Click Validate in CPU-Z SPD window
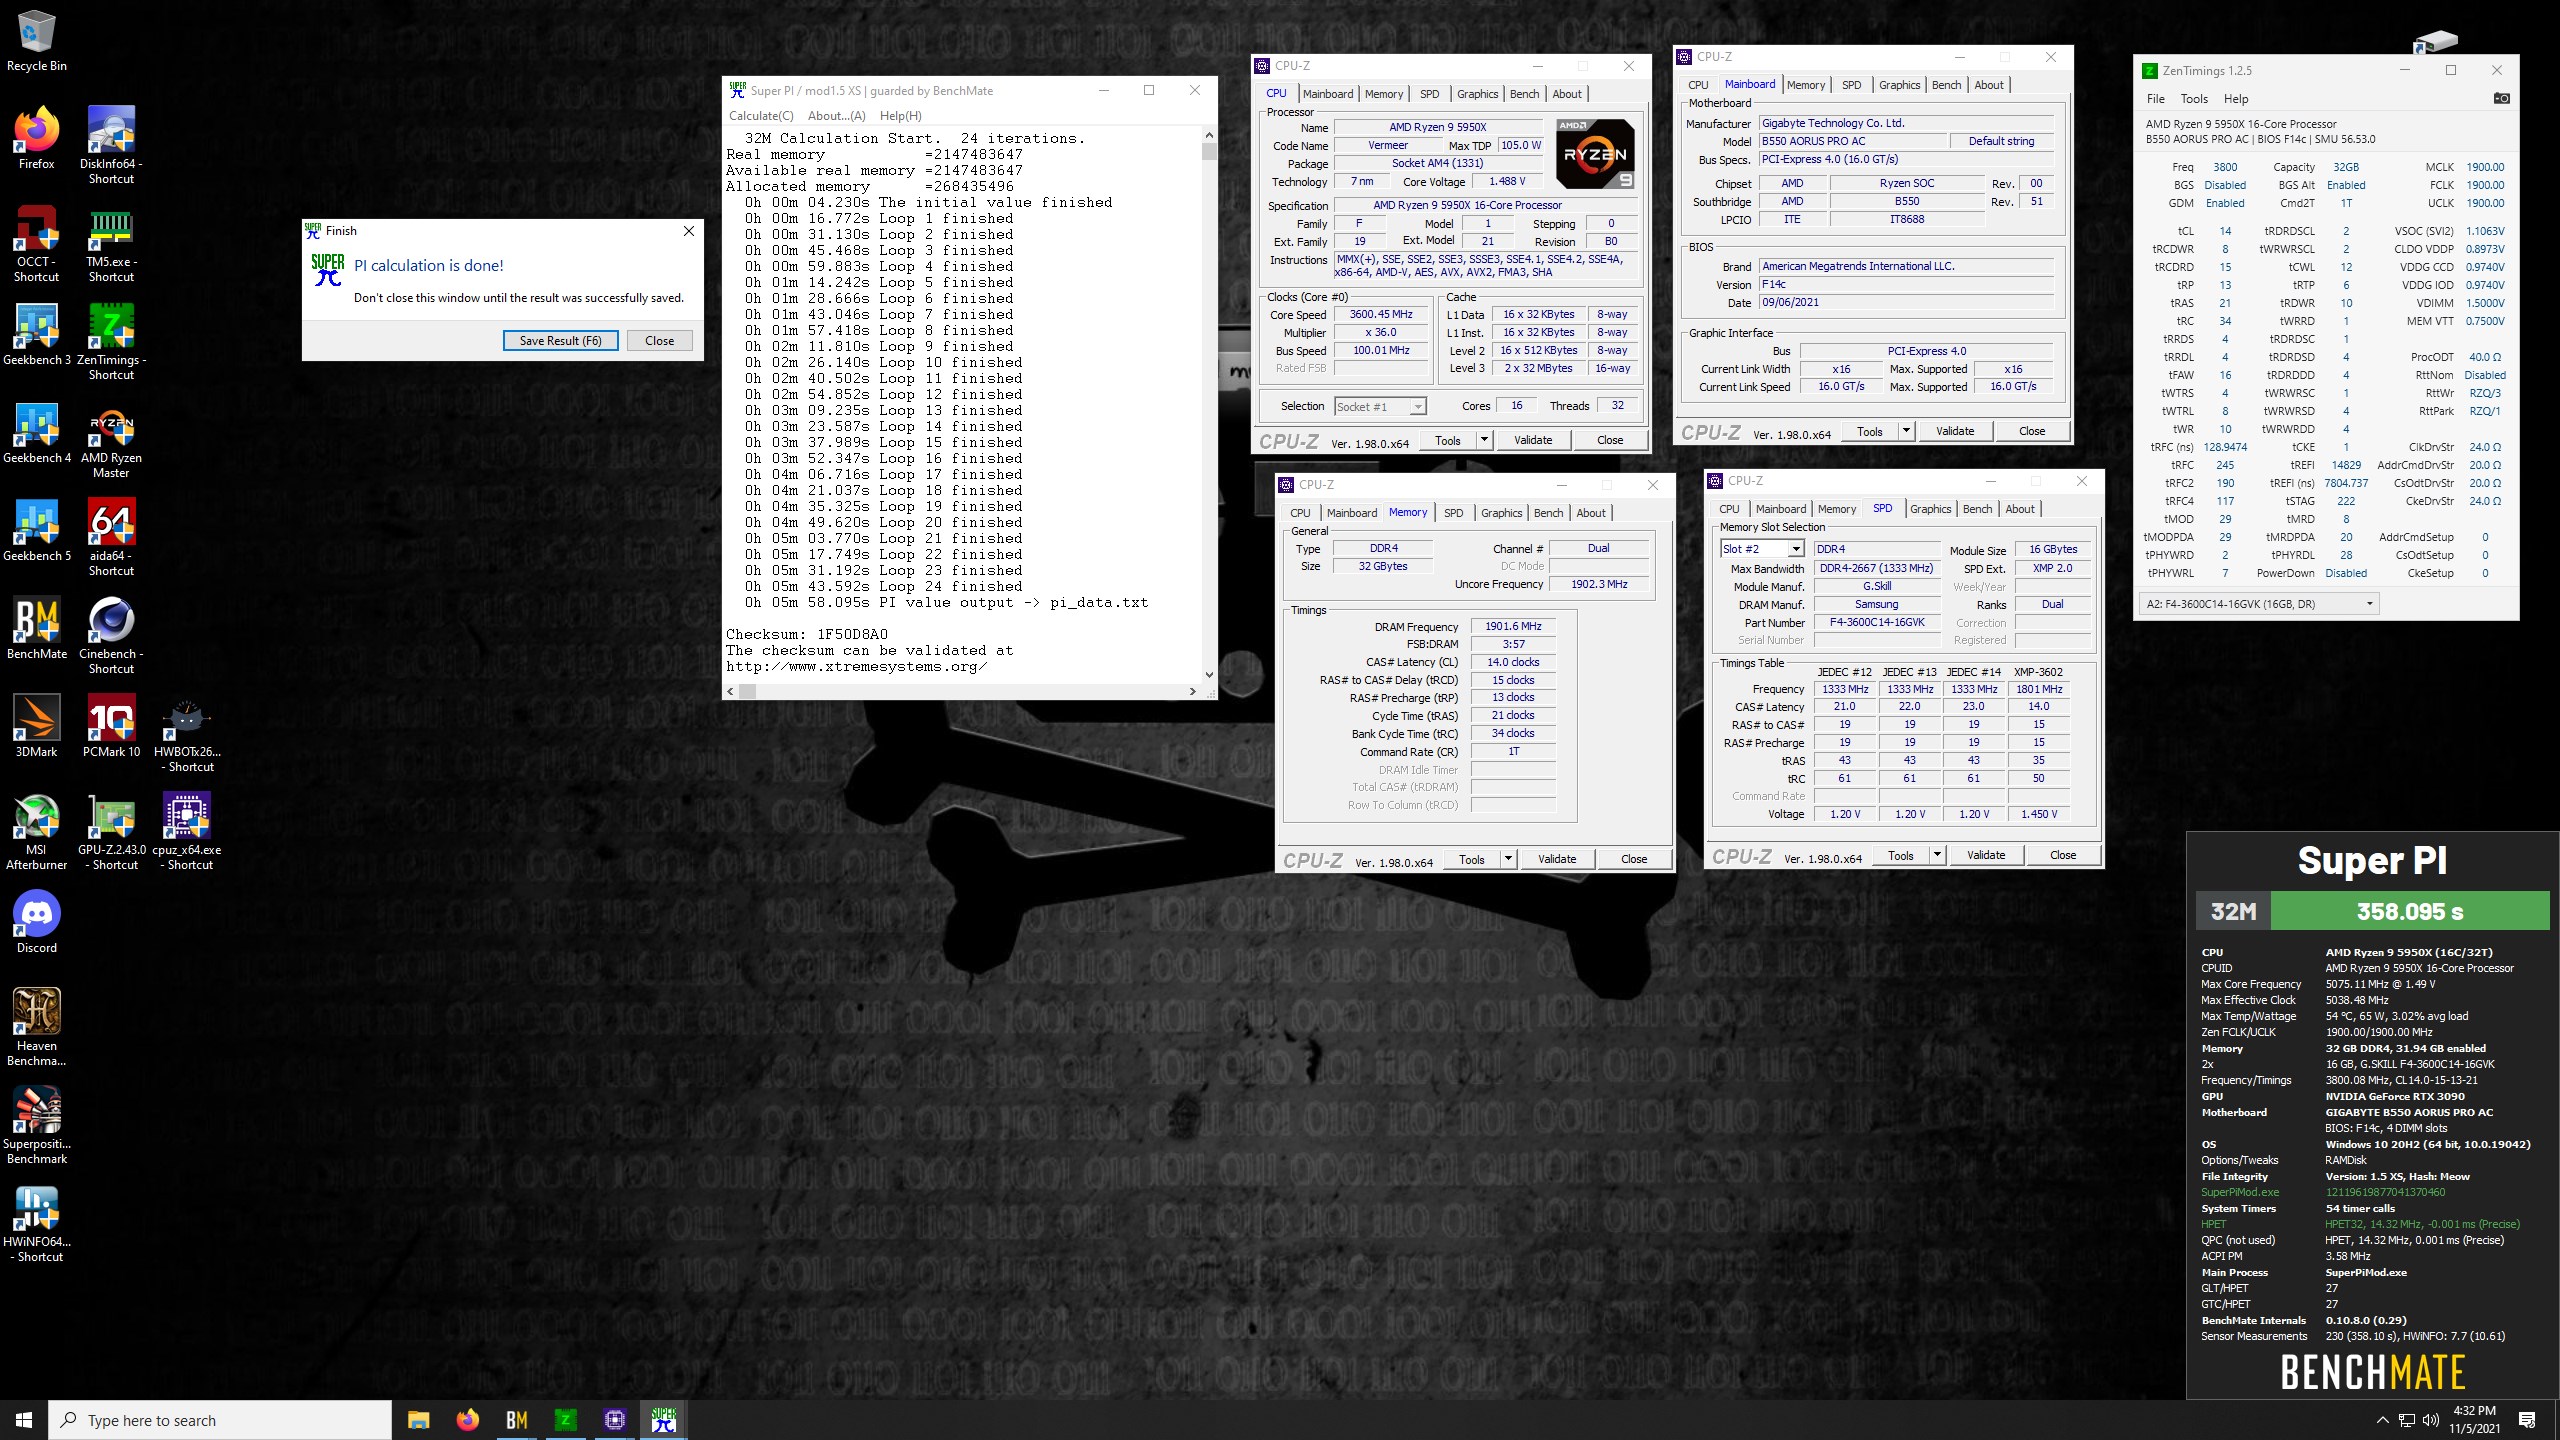Screen dimensions: 2560x1440 tap(1986, 855)
